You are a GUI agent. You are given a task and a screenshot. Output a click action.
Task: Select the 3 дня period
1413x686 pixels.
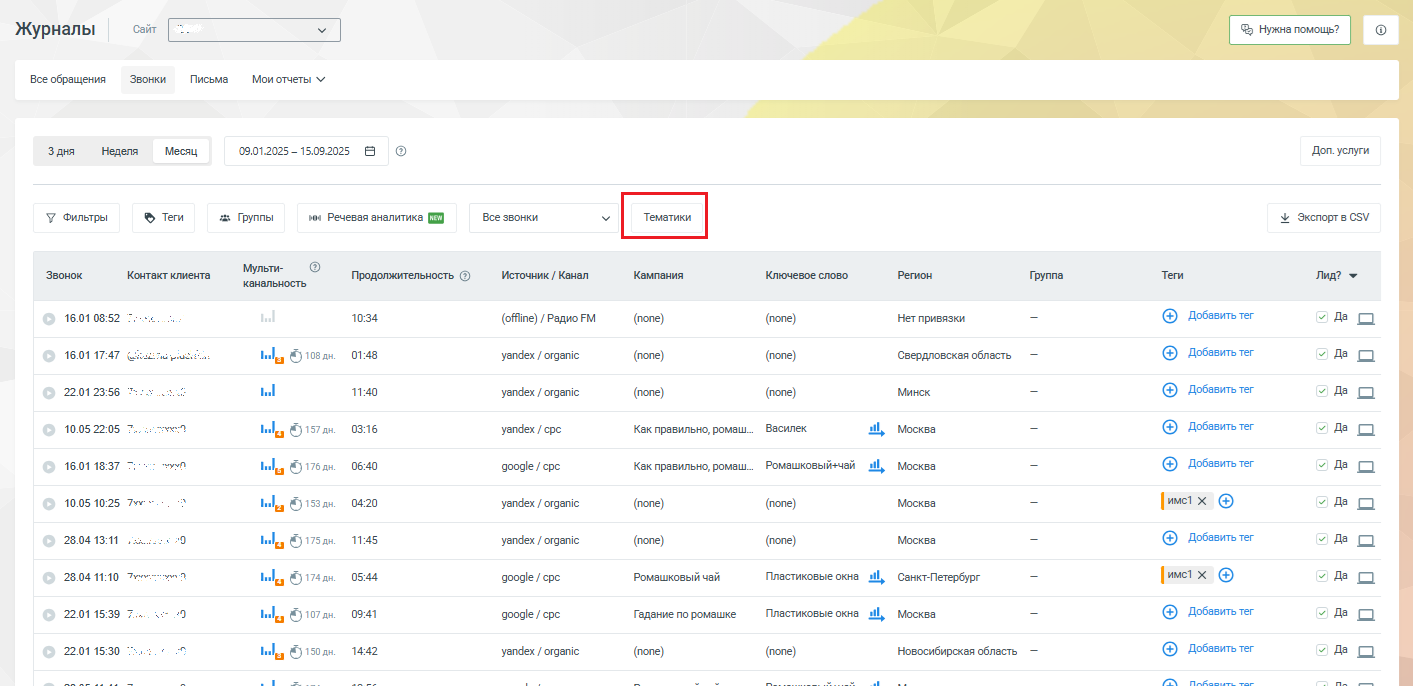point(61,151)
